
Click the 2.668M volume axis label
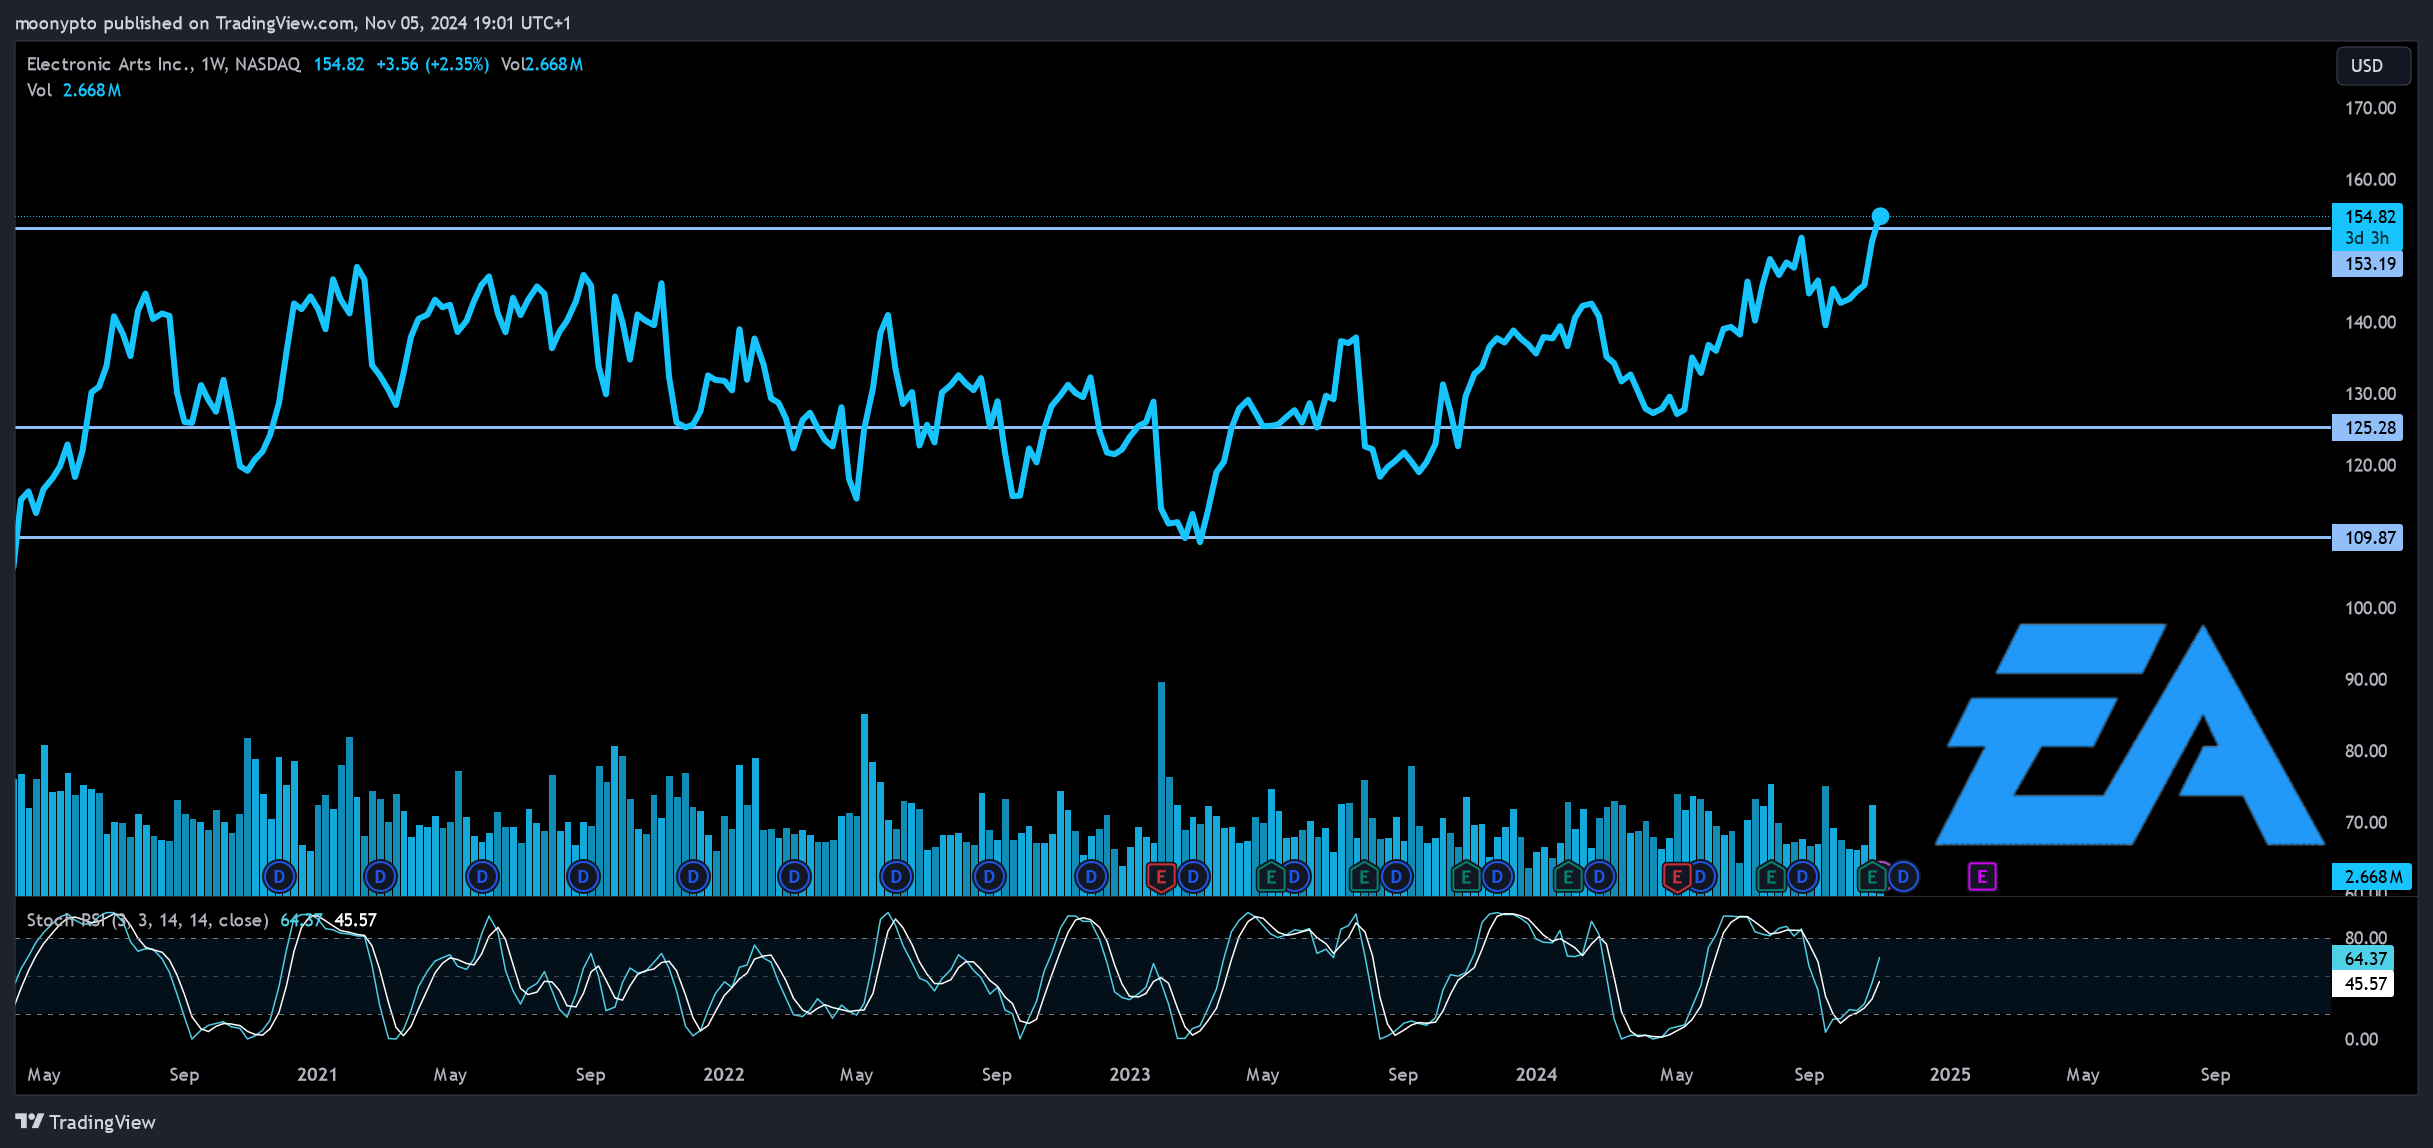(2372, 876)
